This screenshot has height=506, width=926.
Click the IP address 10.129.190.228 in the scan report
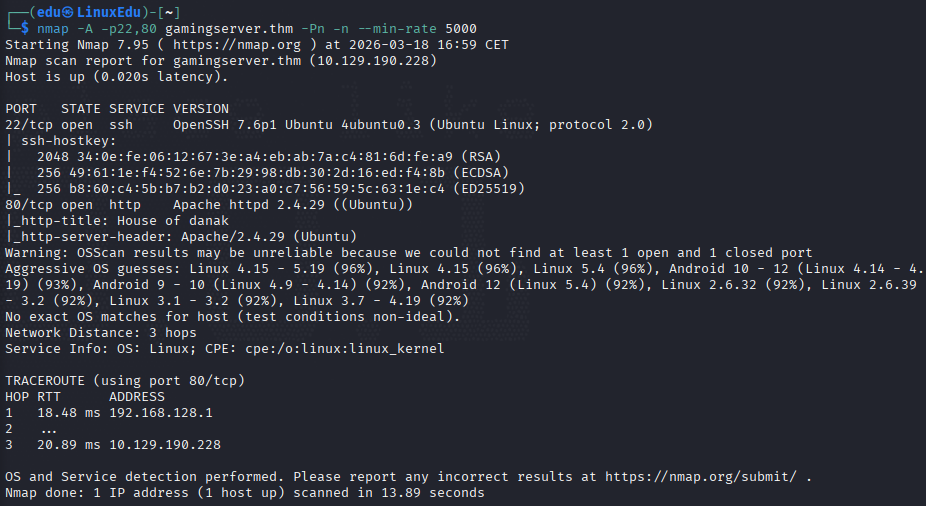(373, 61)
